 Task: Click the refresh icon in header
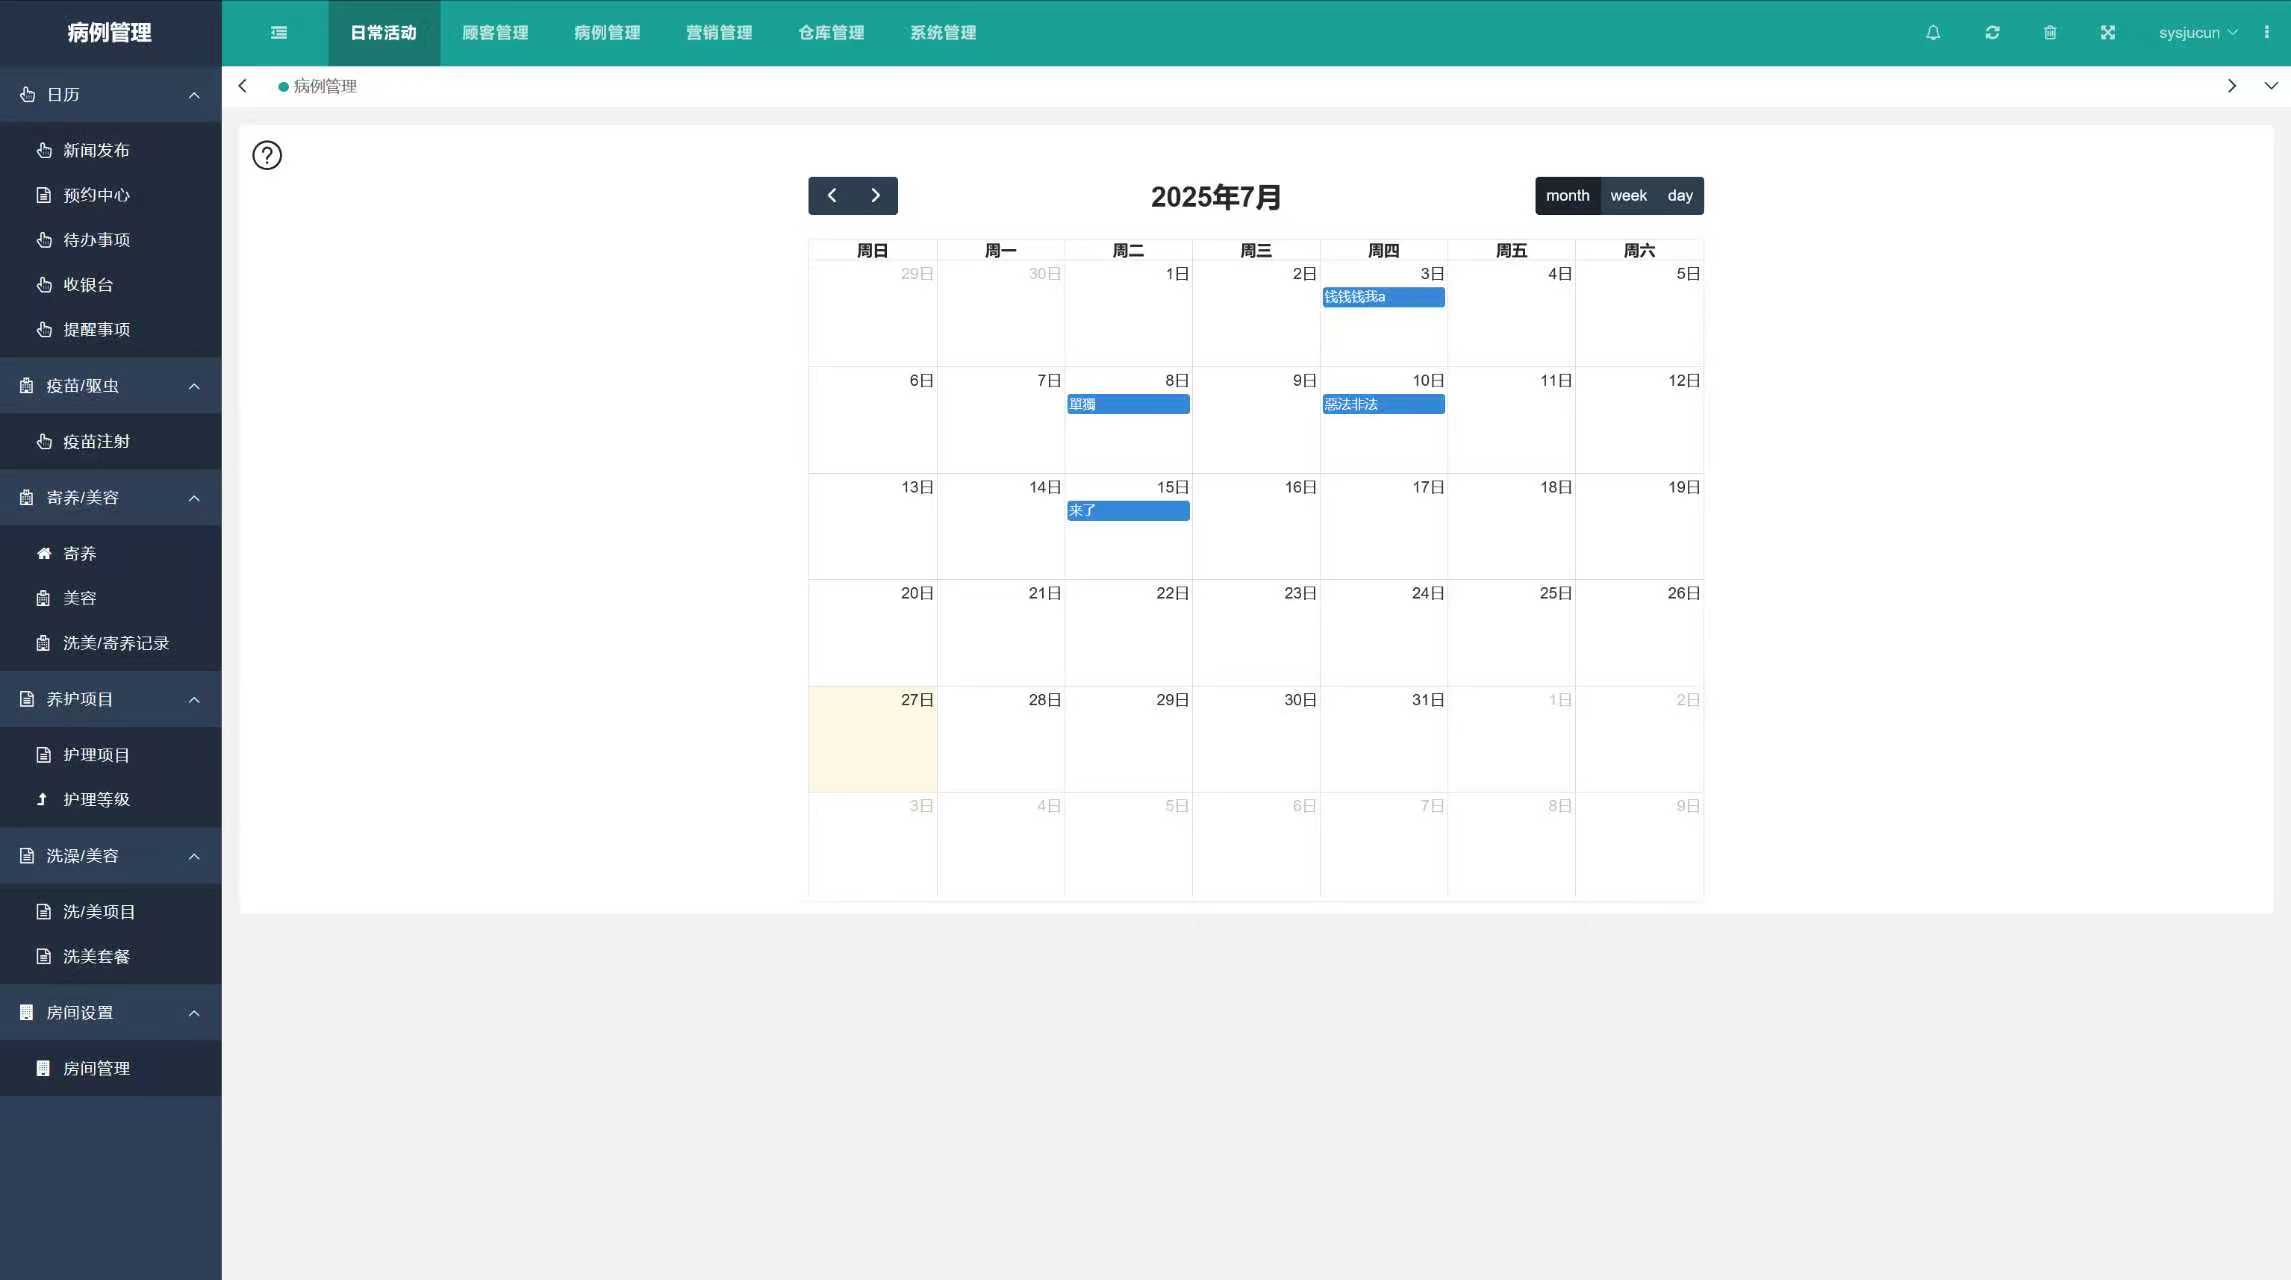tap(1991, 33)
